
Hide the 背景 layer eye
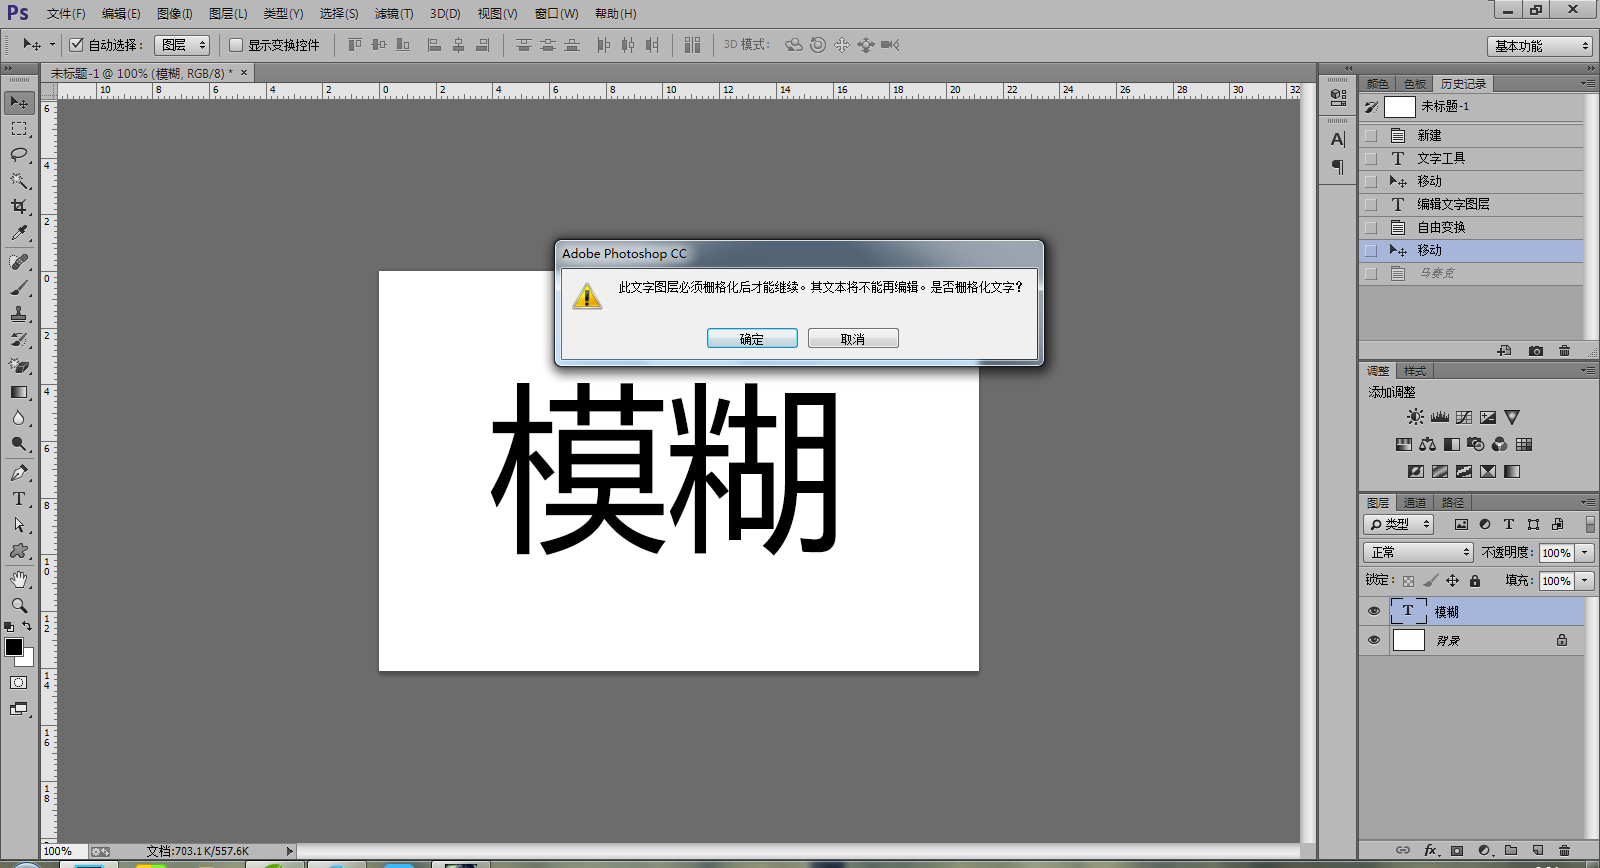tap(1374, 640)
